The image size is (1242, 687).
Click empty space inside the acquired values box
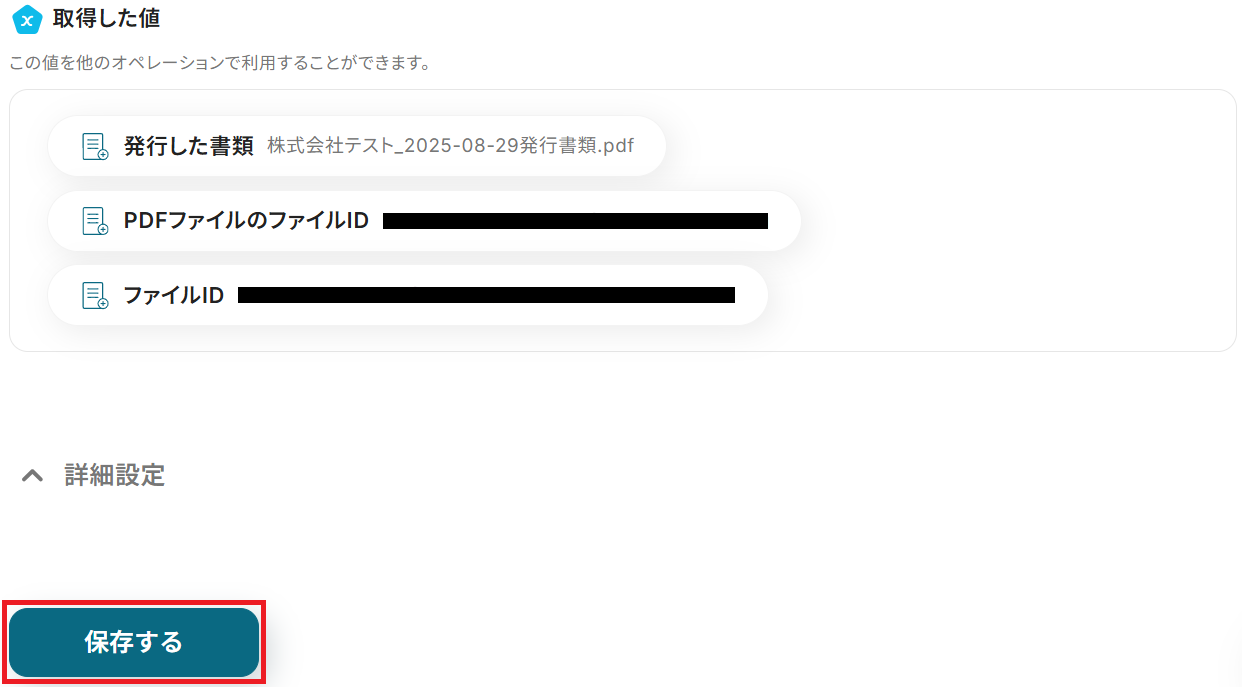point(1000,220)
